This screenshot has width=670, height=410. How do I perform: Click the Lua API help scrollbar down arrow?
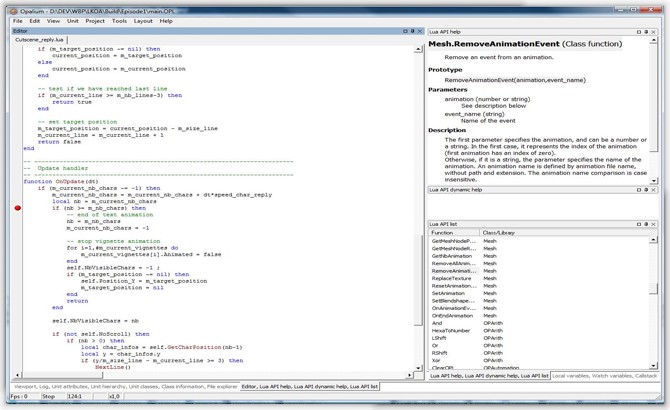pos(653,181)
